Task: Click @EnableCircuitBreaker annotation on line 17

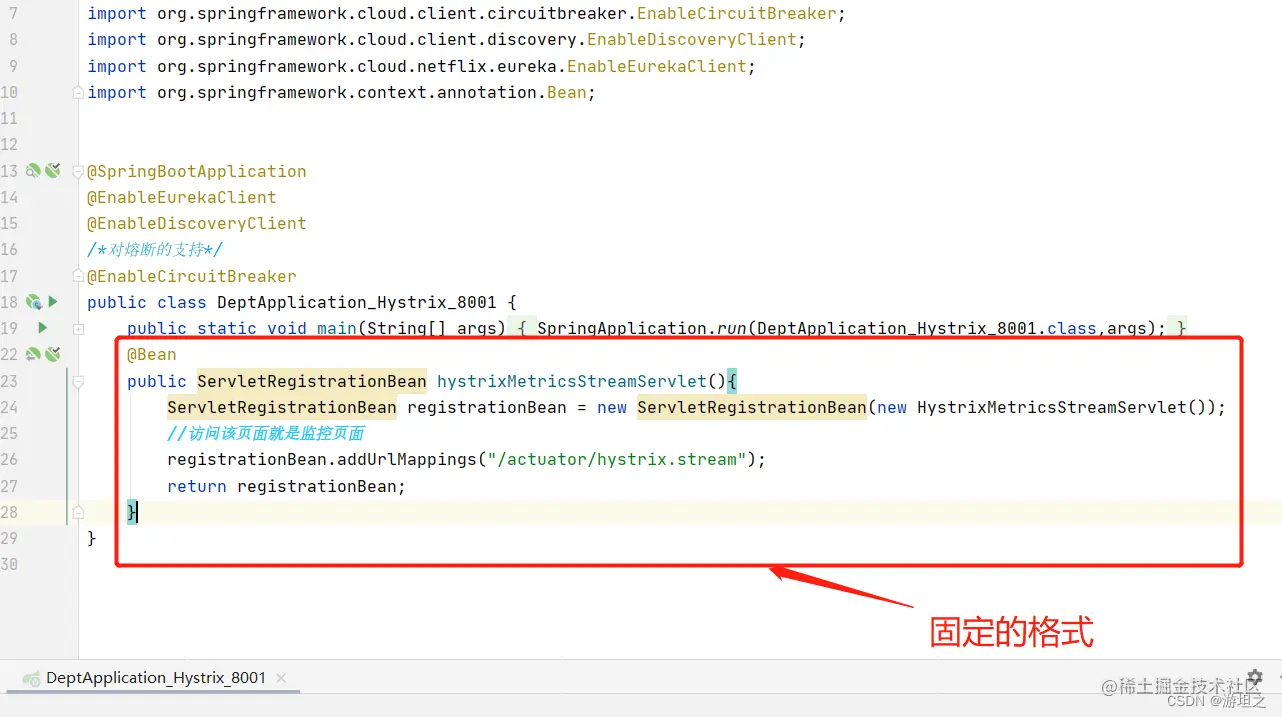Action: 192,276
